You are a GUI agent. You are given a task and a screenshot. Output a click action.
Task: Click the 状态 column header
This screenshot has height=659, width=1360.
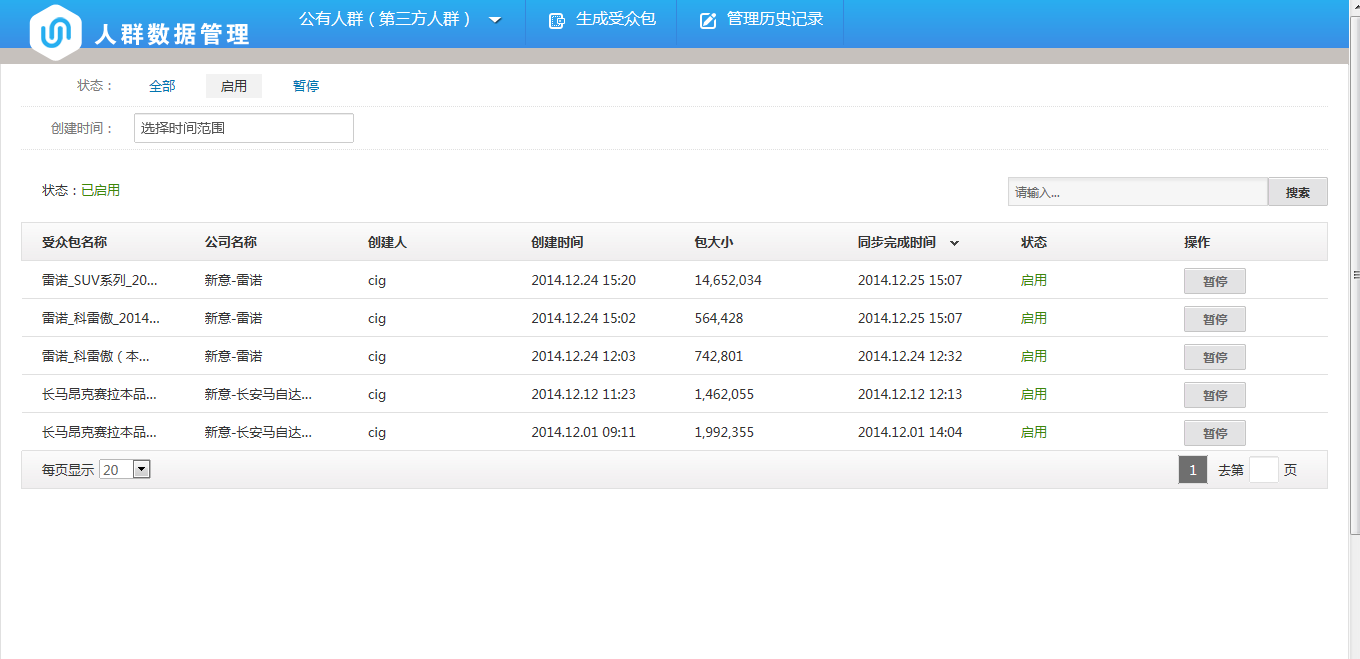coord(1034,242)
